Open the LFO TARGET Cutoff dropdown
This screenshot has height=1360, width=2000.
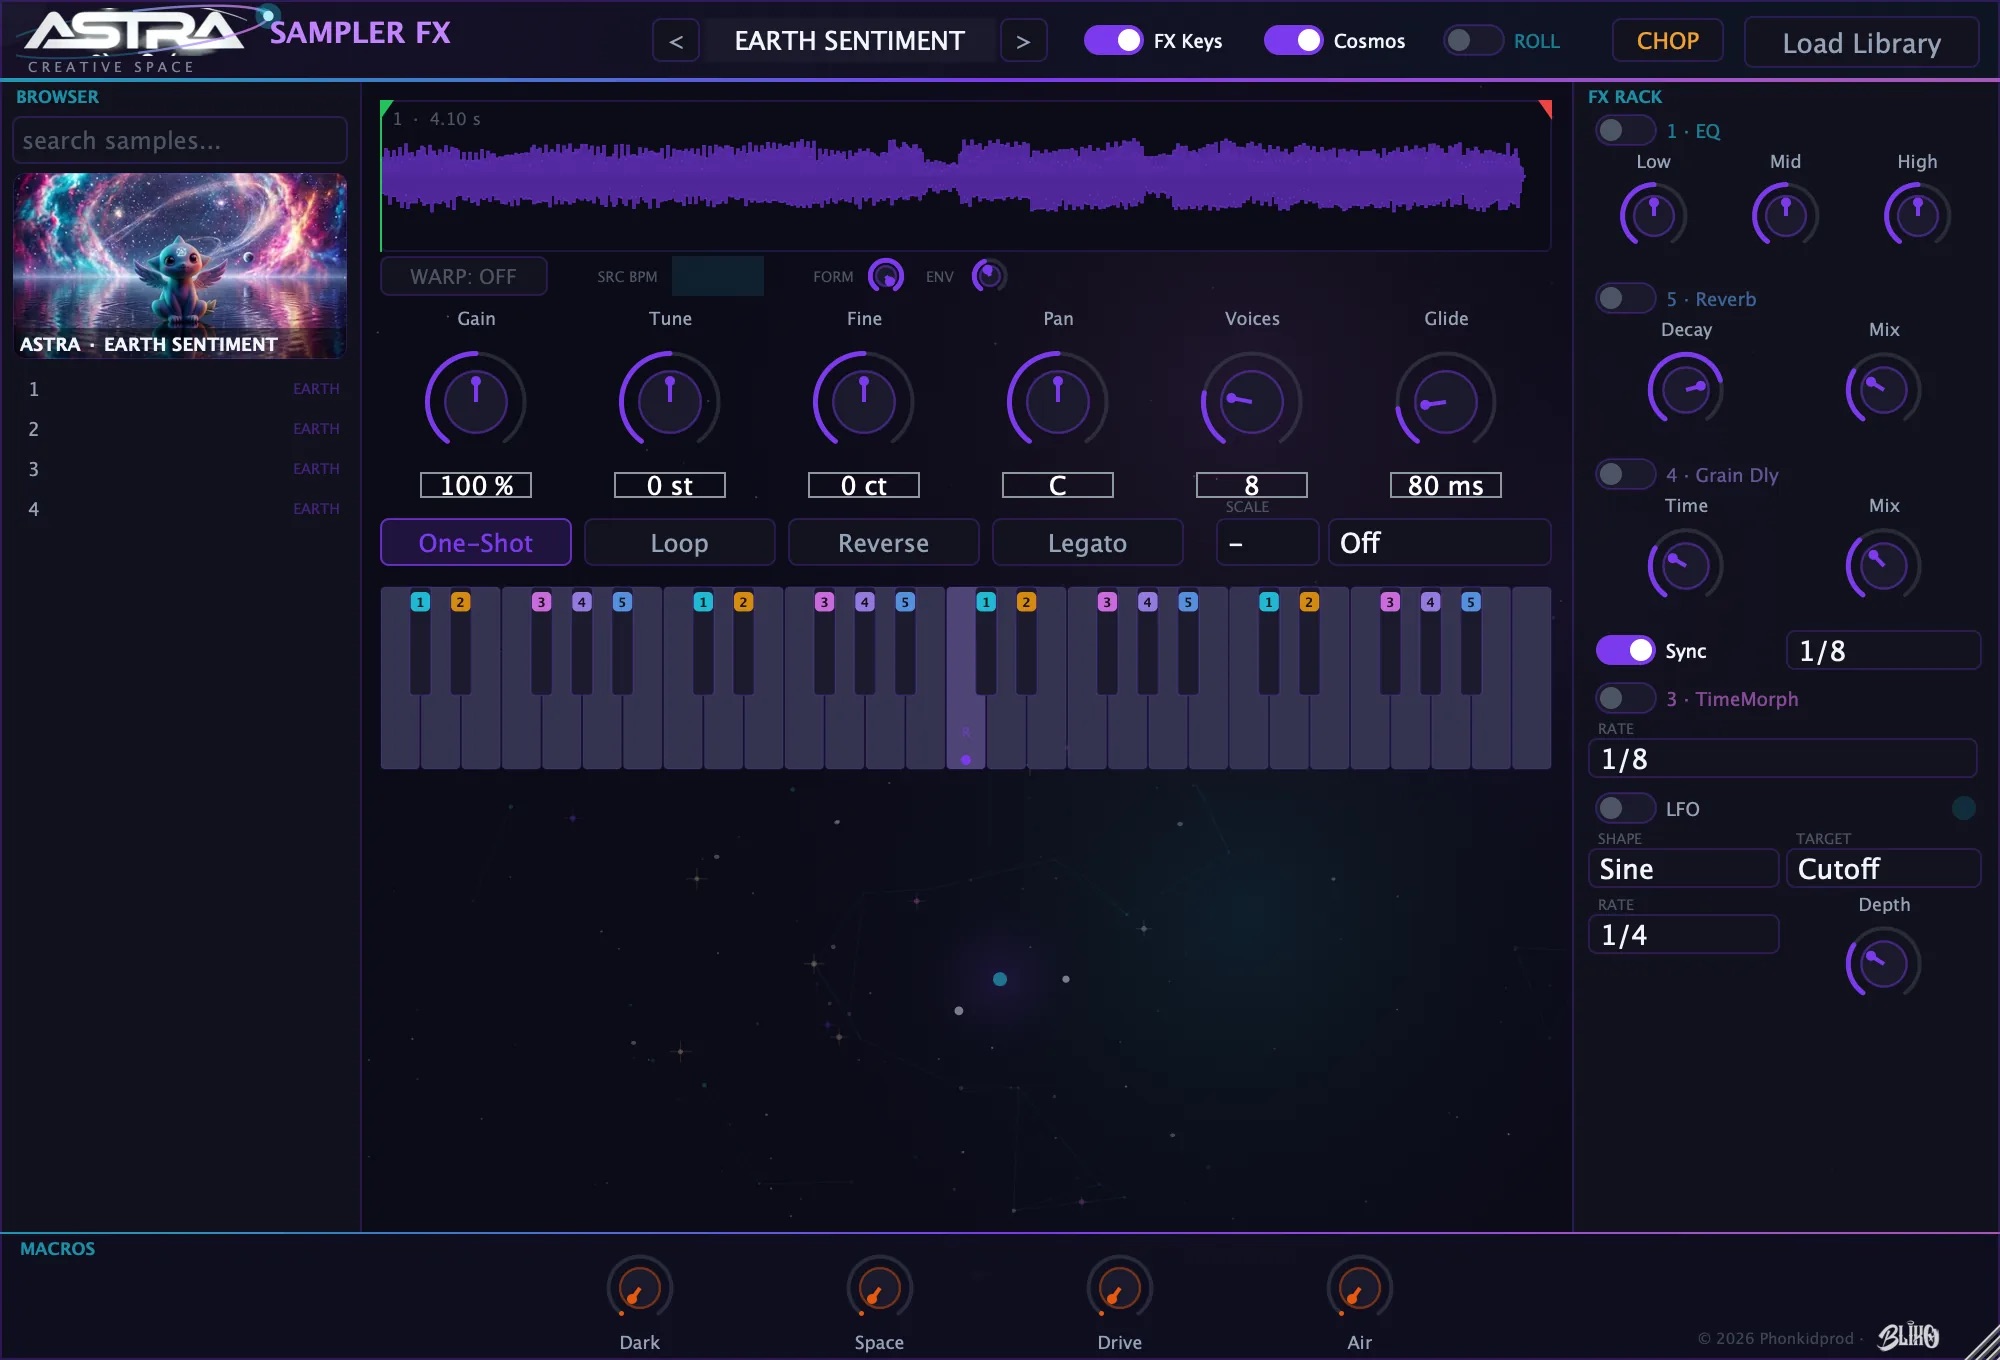[1883, 868]
